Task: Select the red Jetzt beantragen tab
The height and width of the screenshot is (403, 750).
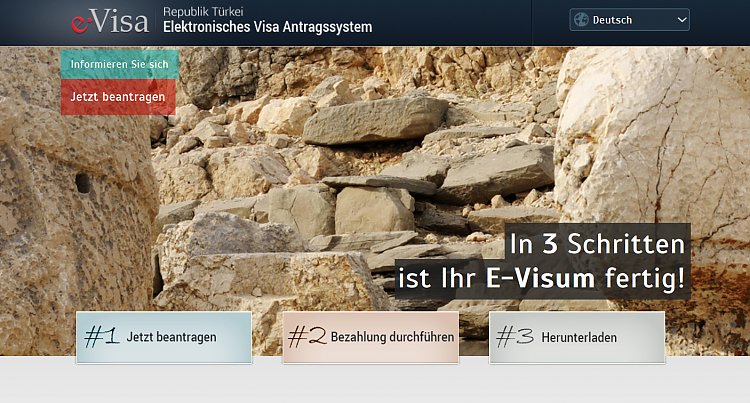Action: click(118, 97)
